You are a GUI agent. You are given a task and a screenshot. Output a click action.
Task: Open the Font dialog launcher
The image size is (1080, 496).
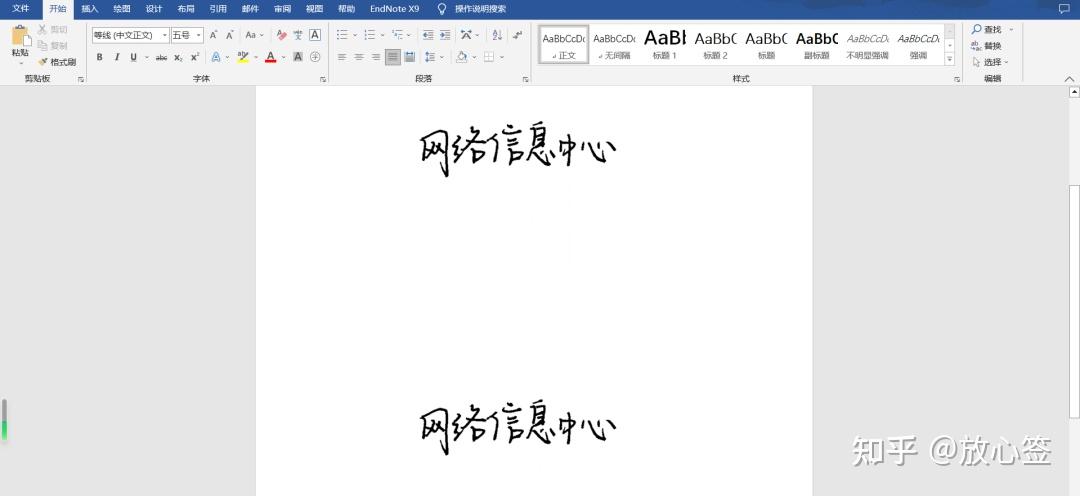tap(323, 80)
